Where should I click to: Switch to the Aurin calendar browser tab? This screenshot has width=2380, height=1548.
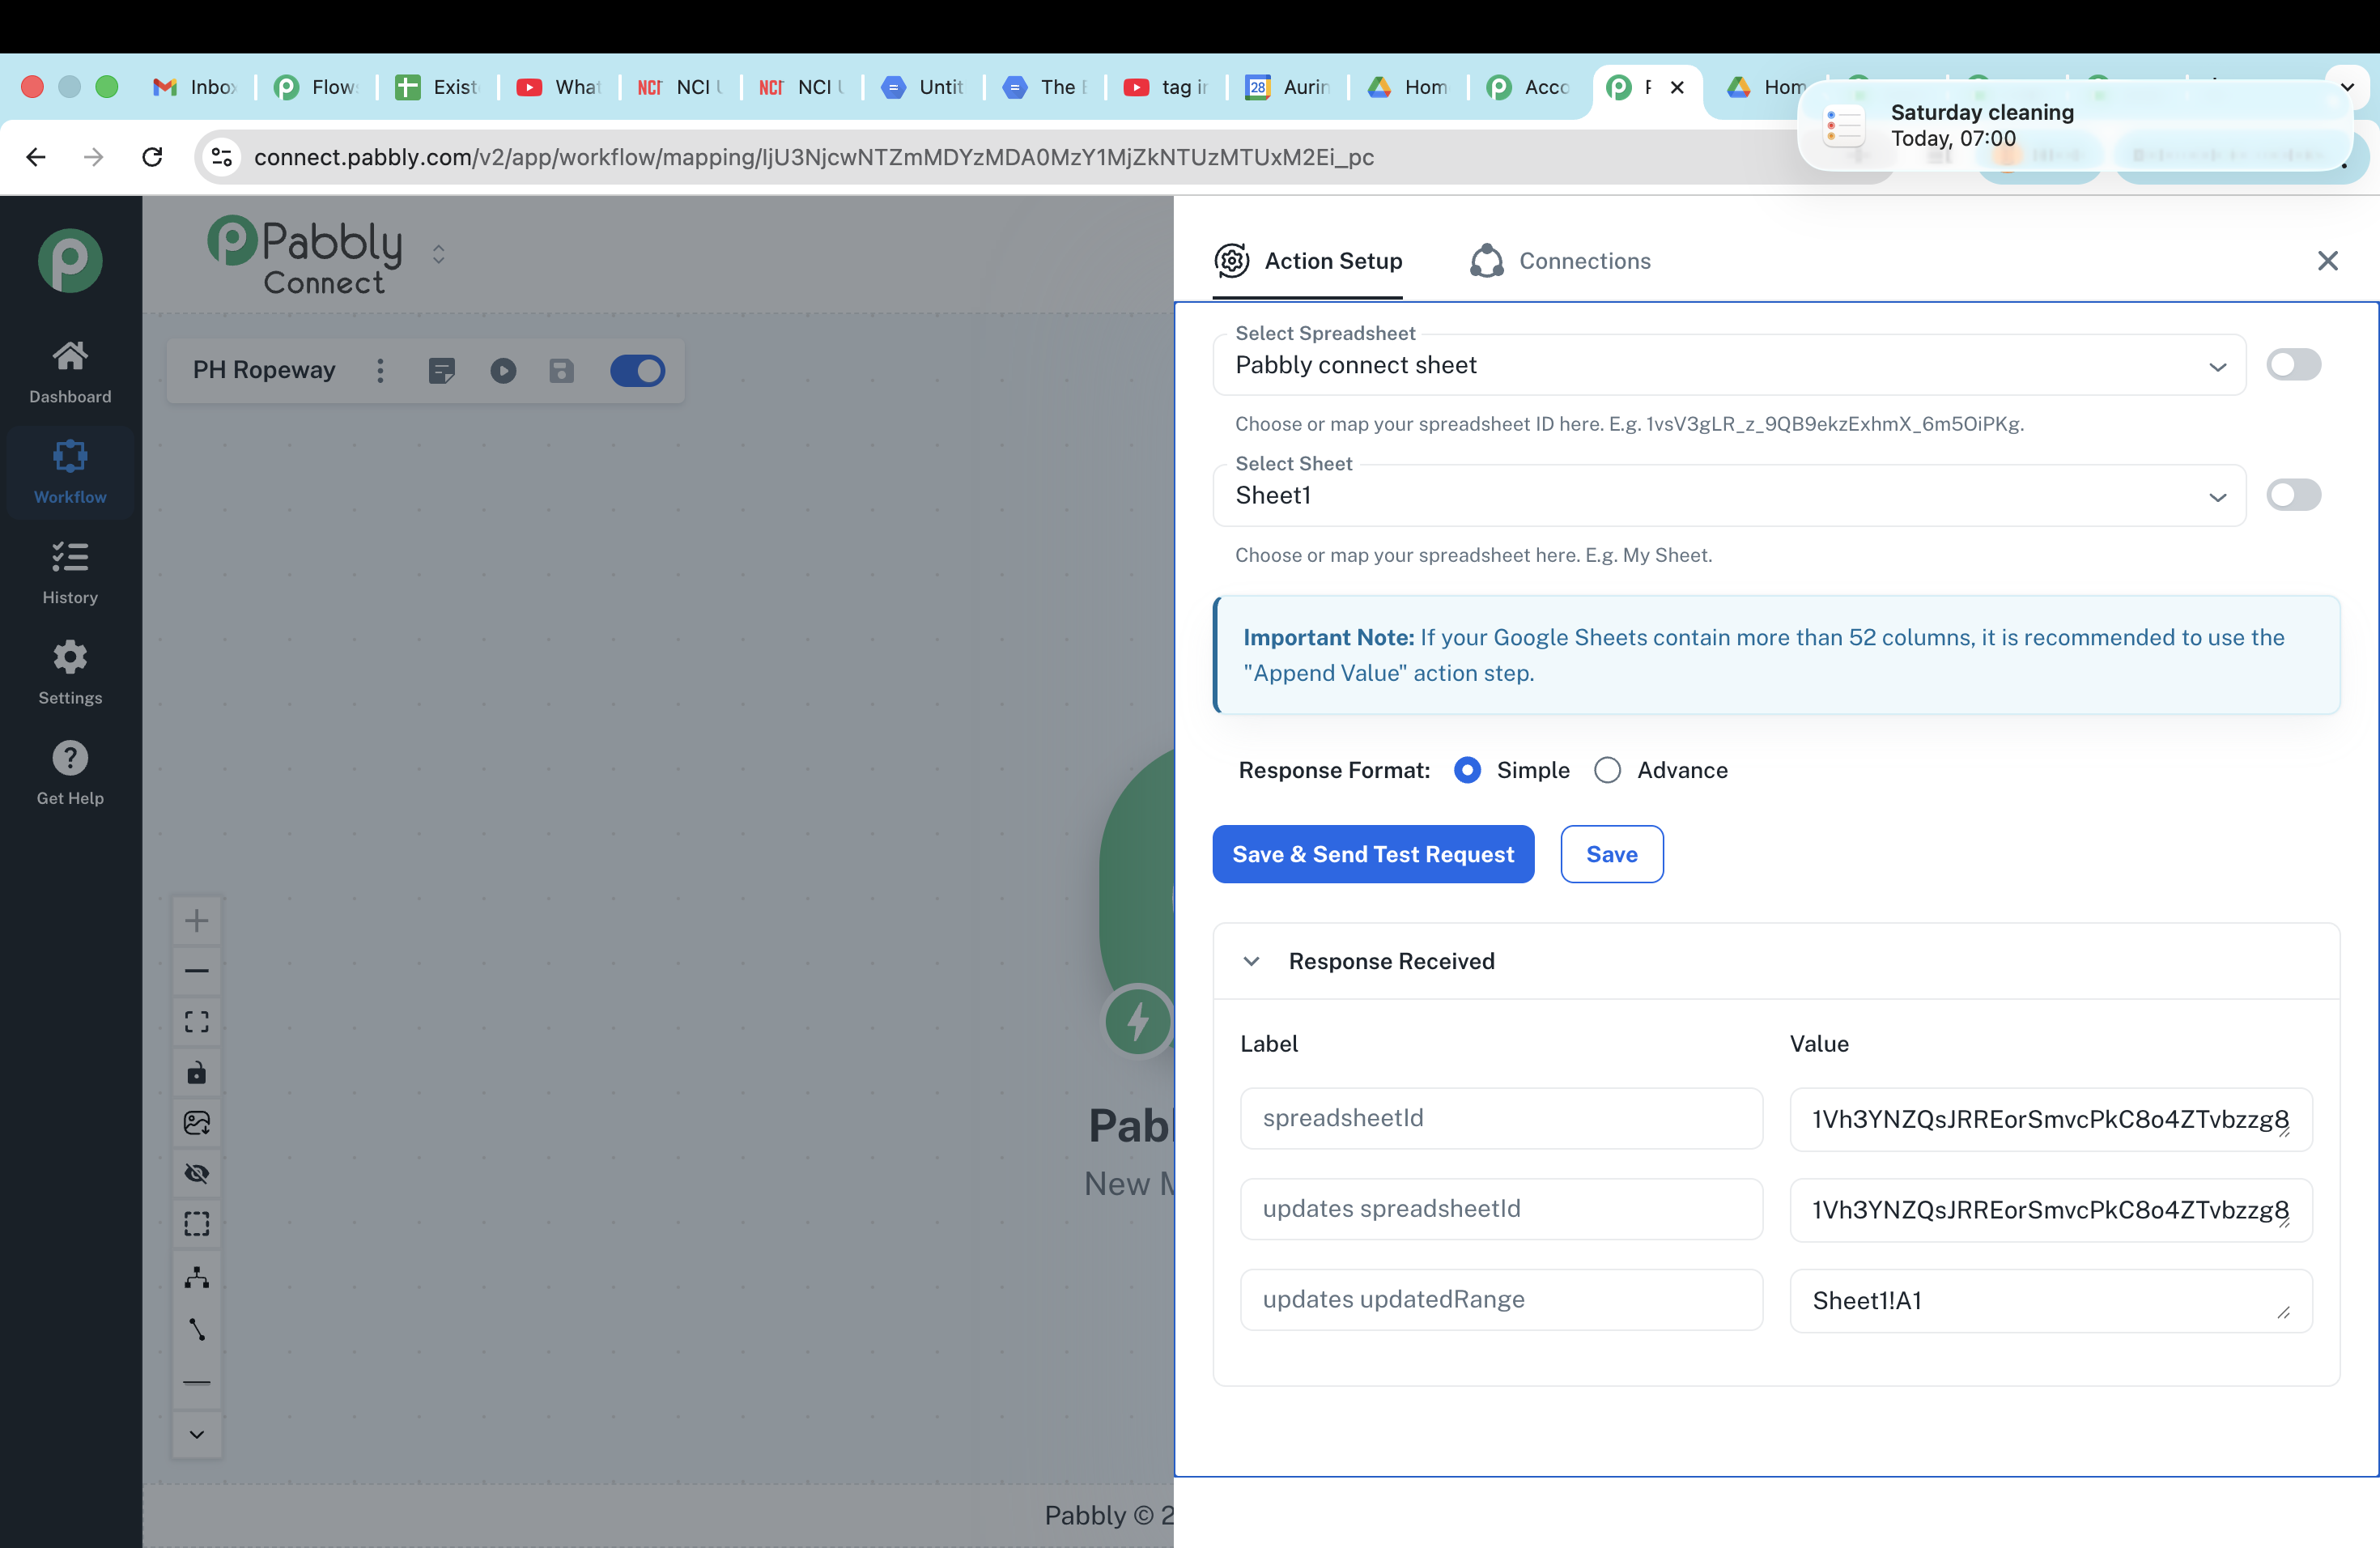[x=1287, y=87]
